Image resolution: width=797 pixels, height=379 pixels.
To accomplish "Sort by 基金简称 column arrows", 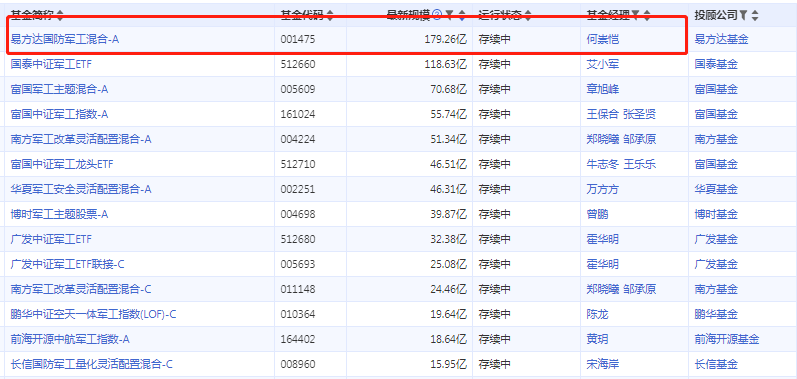I will (x=60, y=15).
